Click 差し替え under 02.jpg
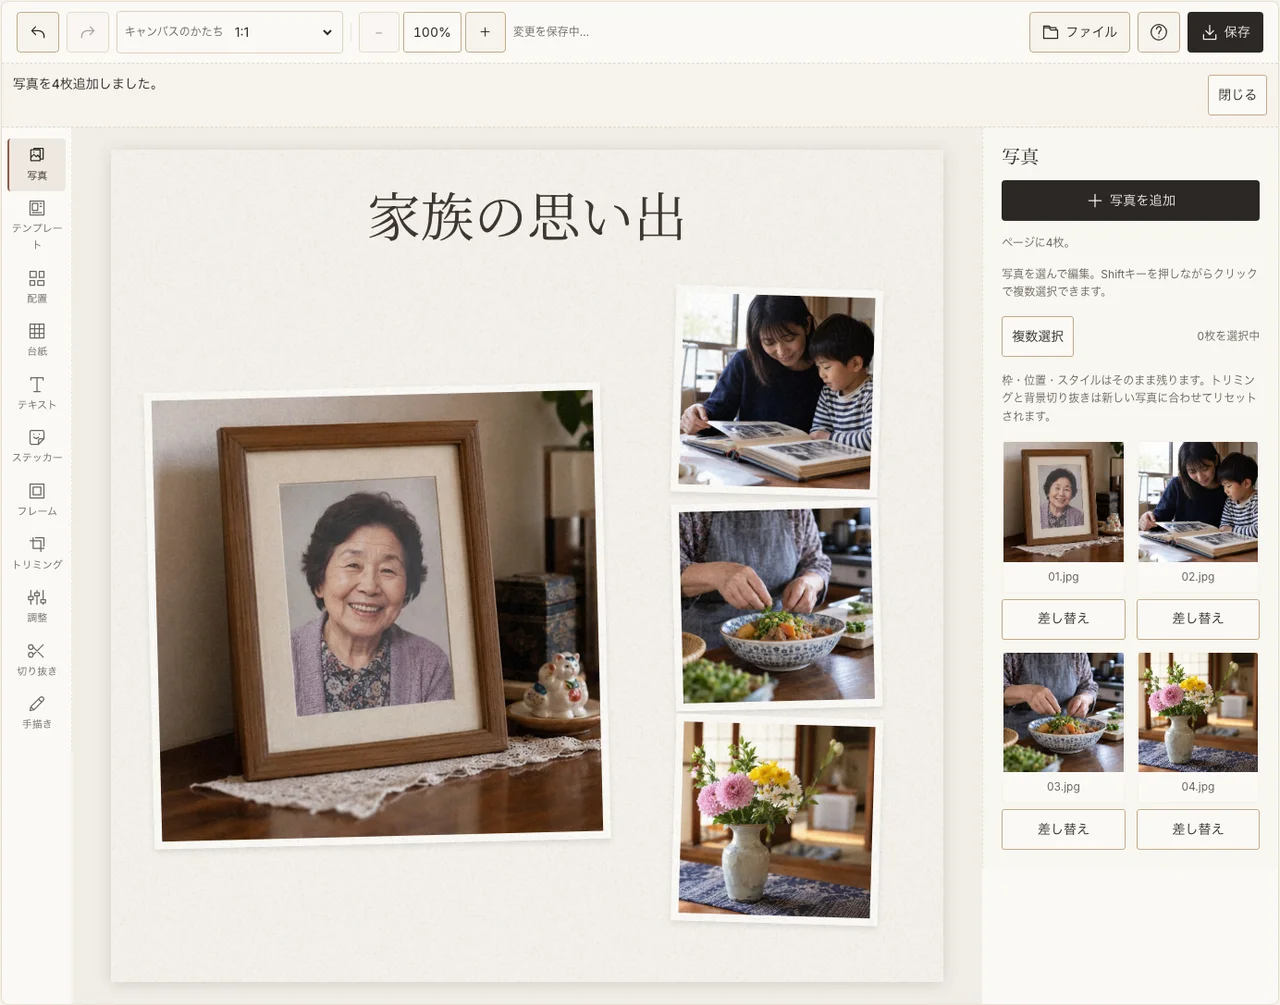Image resolution: width=1280 pixels, height=1005 pixels. (1198, 619)
